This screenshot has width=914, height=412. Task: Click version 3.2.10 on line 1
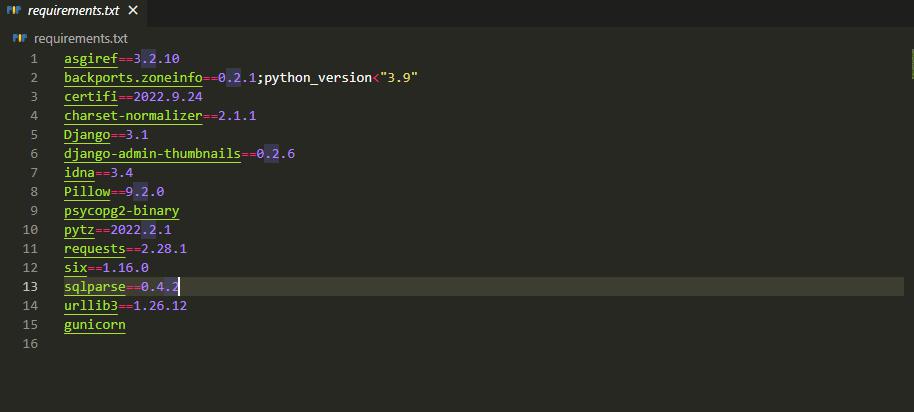(x=156, y=59)
